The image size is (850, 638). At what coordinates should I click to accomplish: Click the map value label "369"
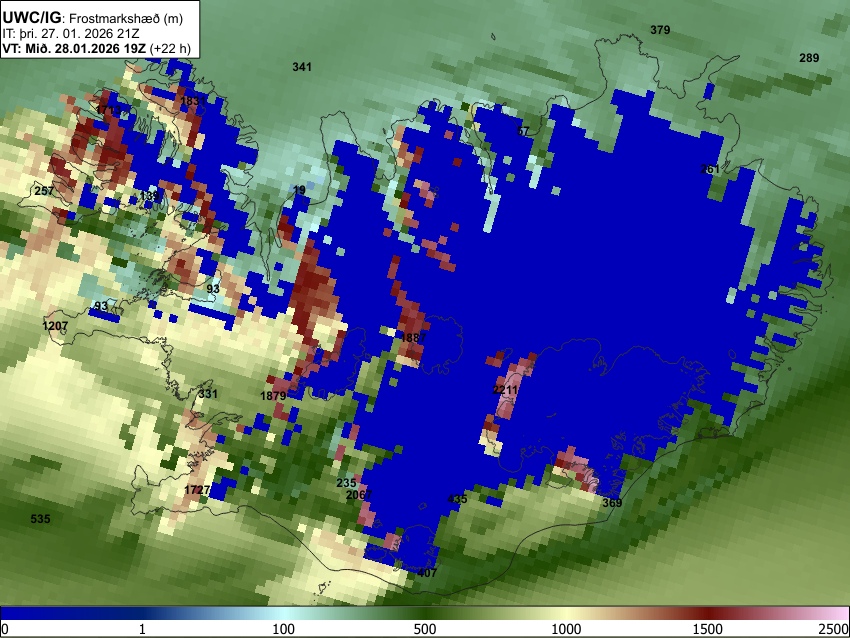click(612, 502)
